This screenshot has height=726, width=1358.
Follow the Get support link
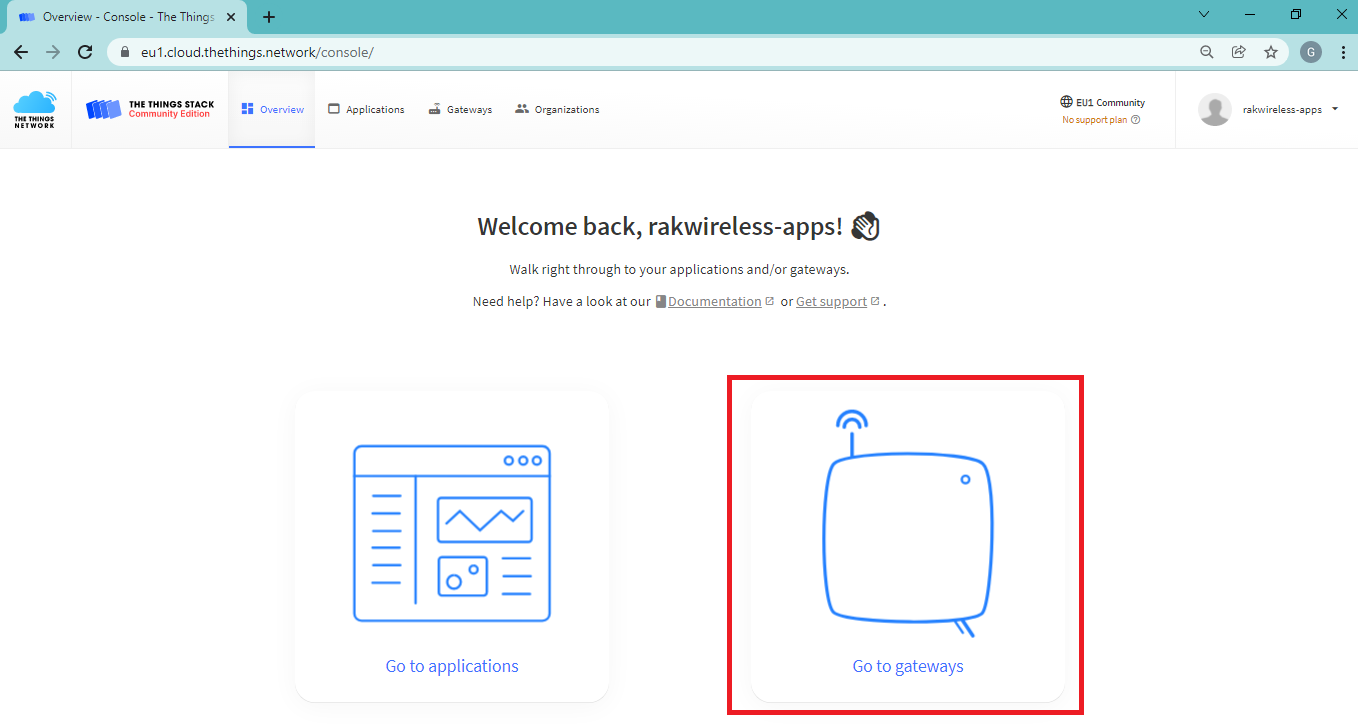[x=831, y=301]
